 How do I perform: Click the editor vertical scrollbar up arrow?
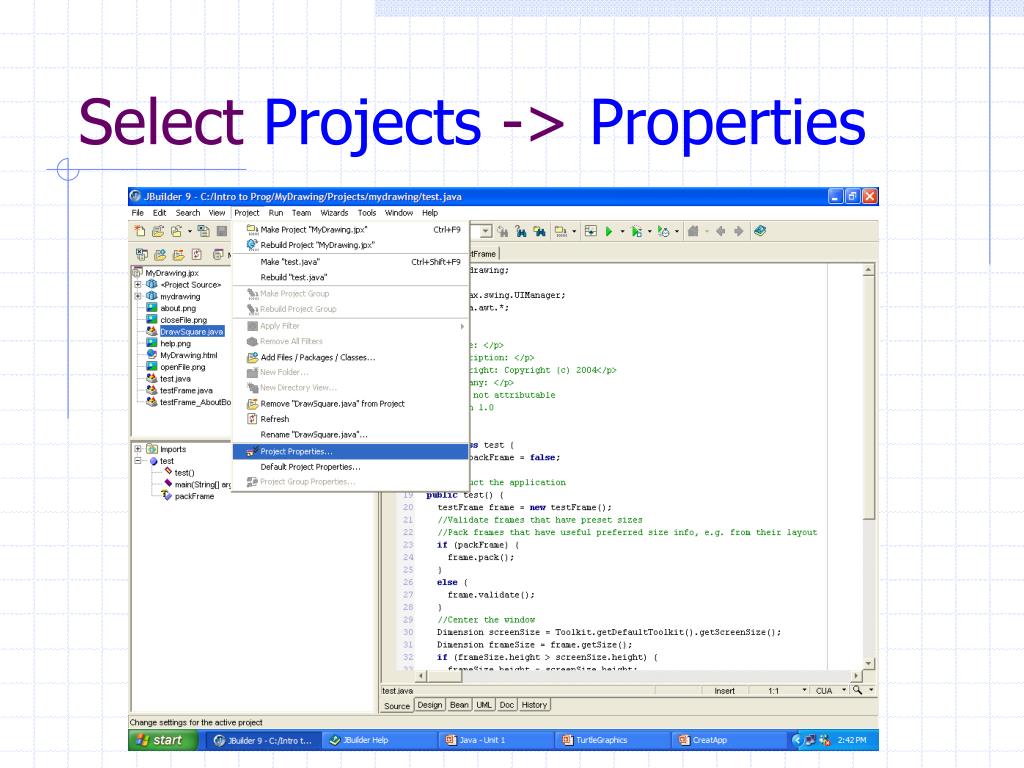coord(869,270)
